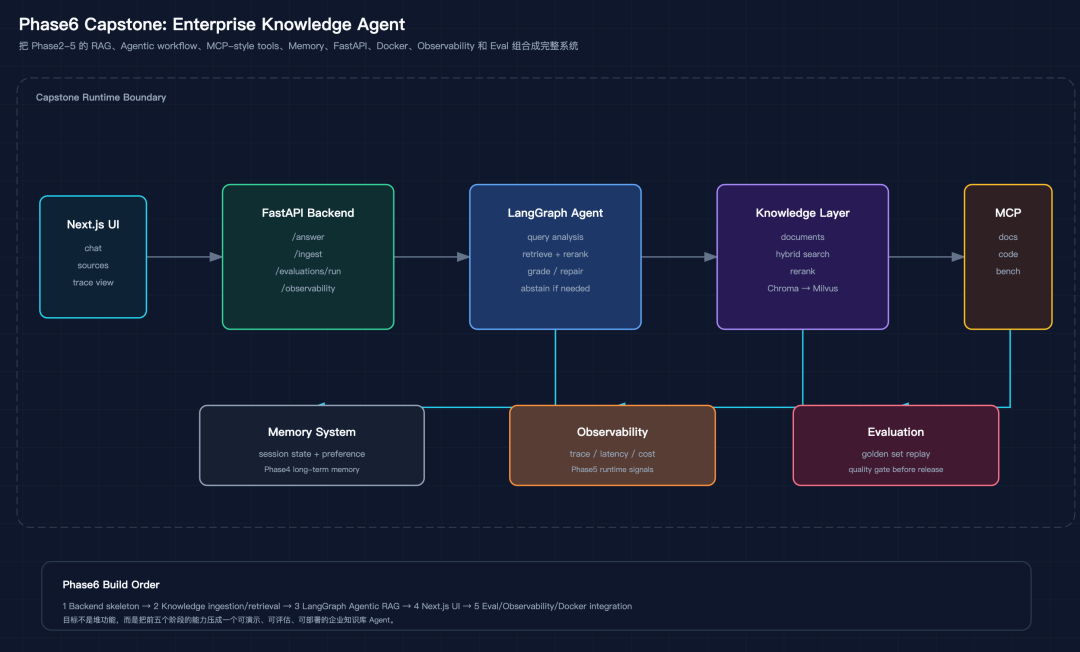Click the Observability node
This screenshot has width=1080, height=652.
[612, 445]
